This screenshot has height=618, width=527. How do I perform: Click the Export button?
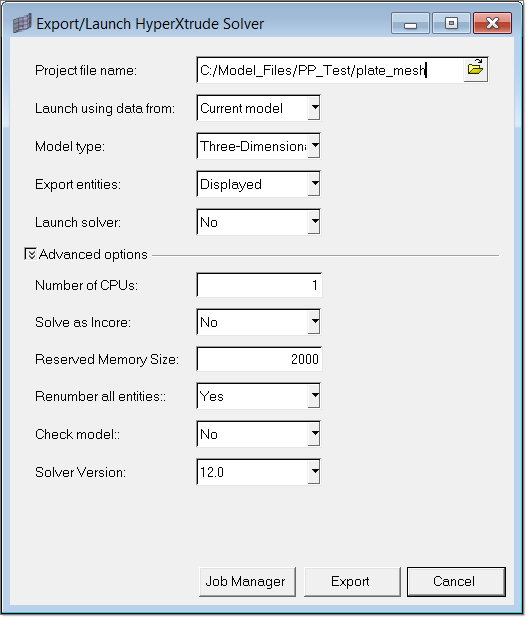coord(352,582)
